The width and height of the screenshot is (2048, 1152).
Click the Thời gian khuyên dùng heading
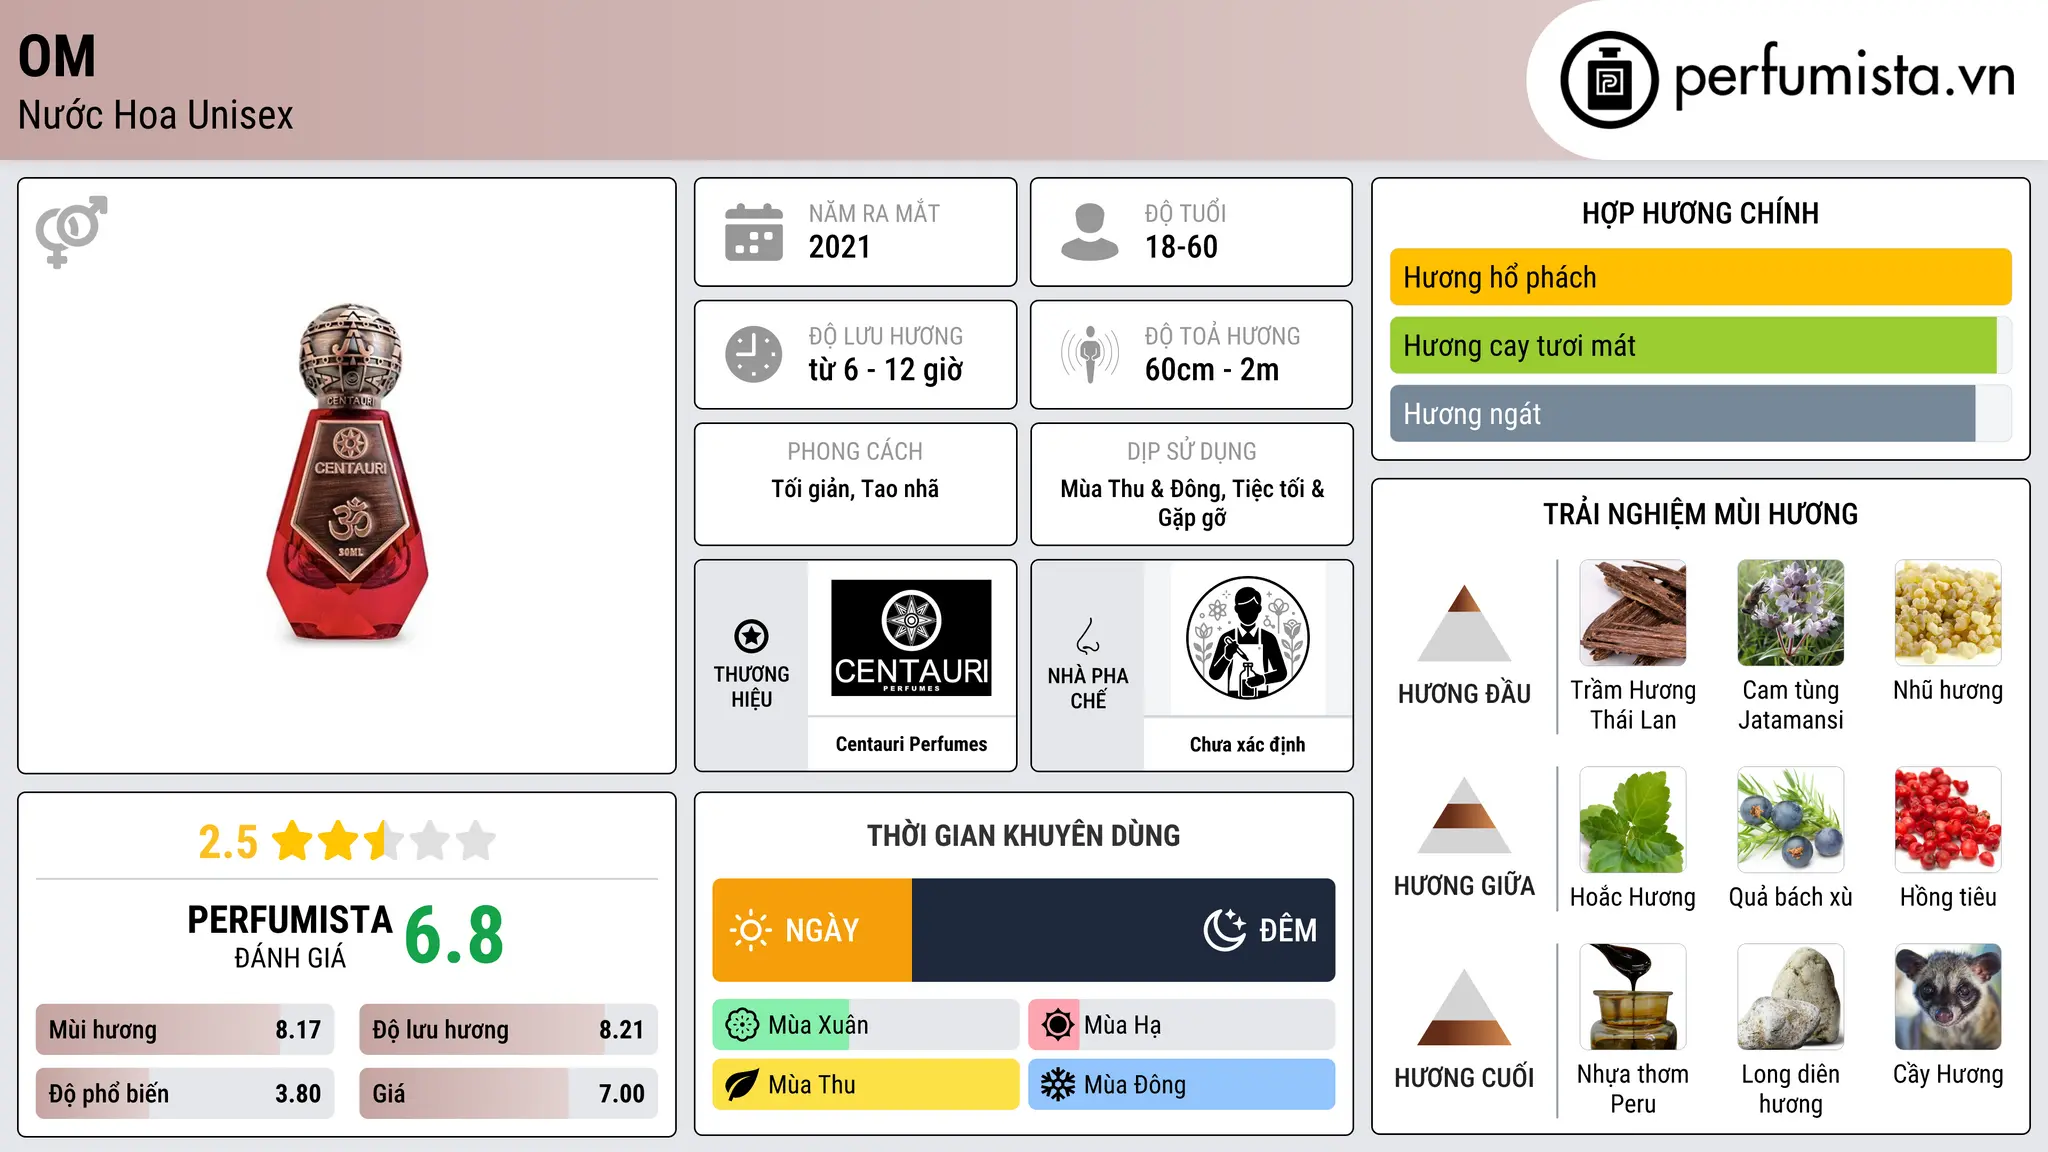pyautogui.click(x=1023, y=835)
